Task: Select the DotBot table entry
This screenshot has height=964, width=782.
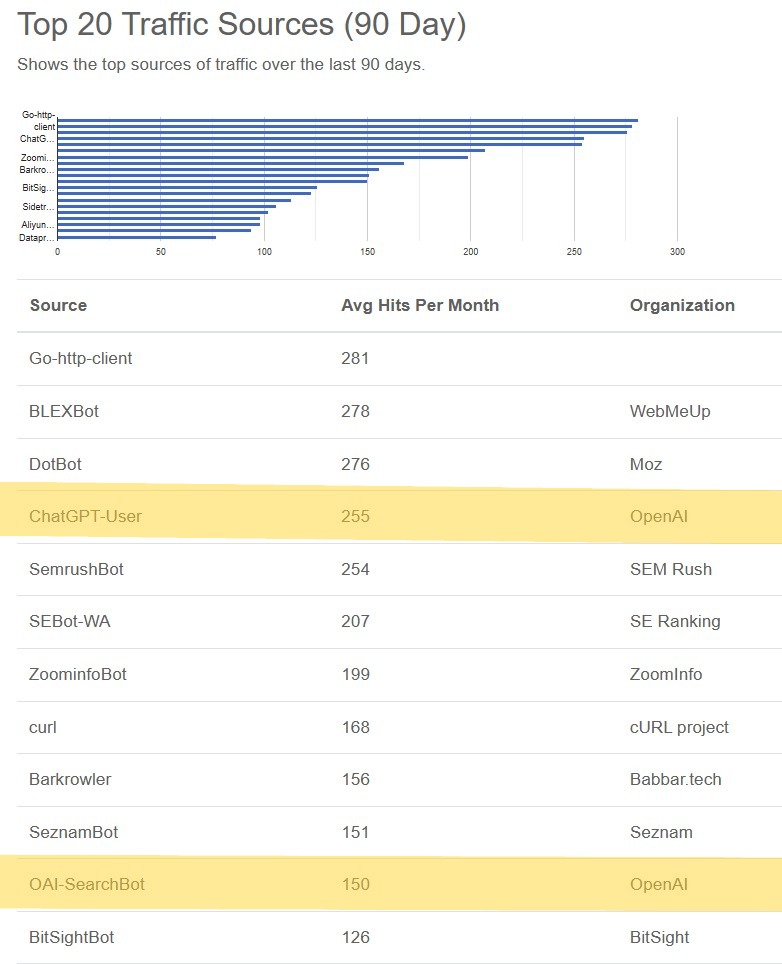Action: tap(56, 464)
